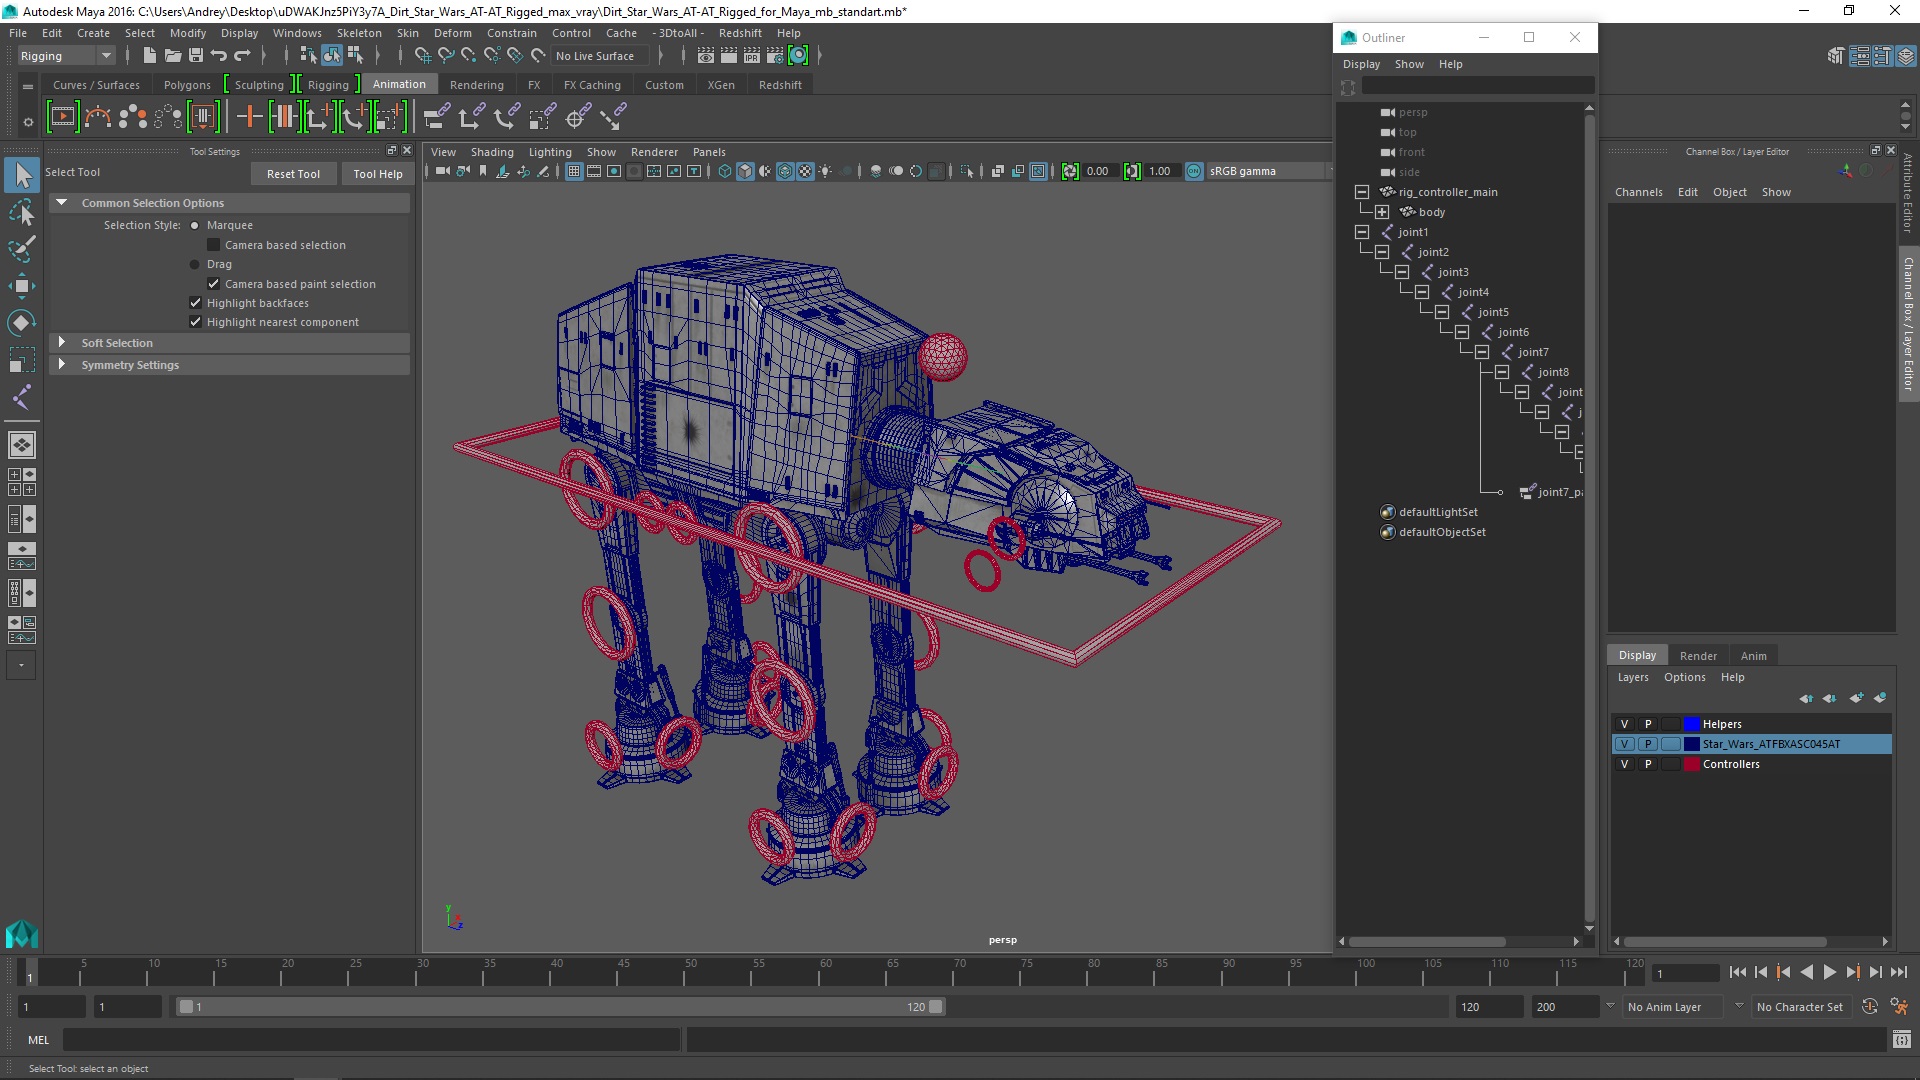Screen dimensions: 1920x1080
Task: Click the Auto Keyframe toggle icon
Action: tap(1870, 1007)
